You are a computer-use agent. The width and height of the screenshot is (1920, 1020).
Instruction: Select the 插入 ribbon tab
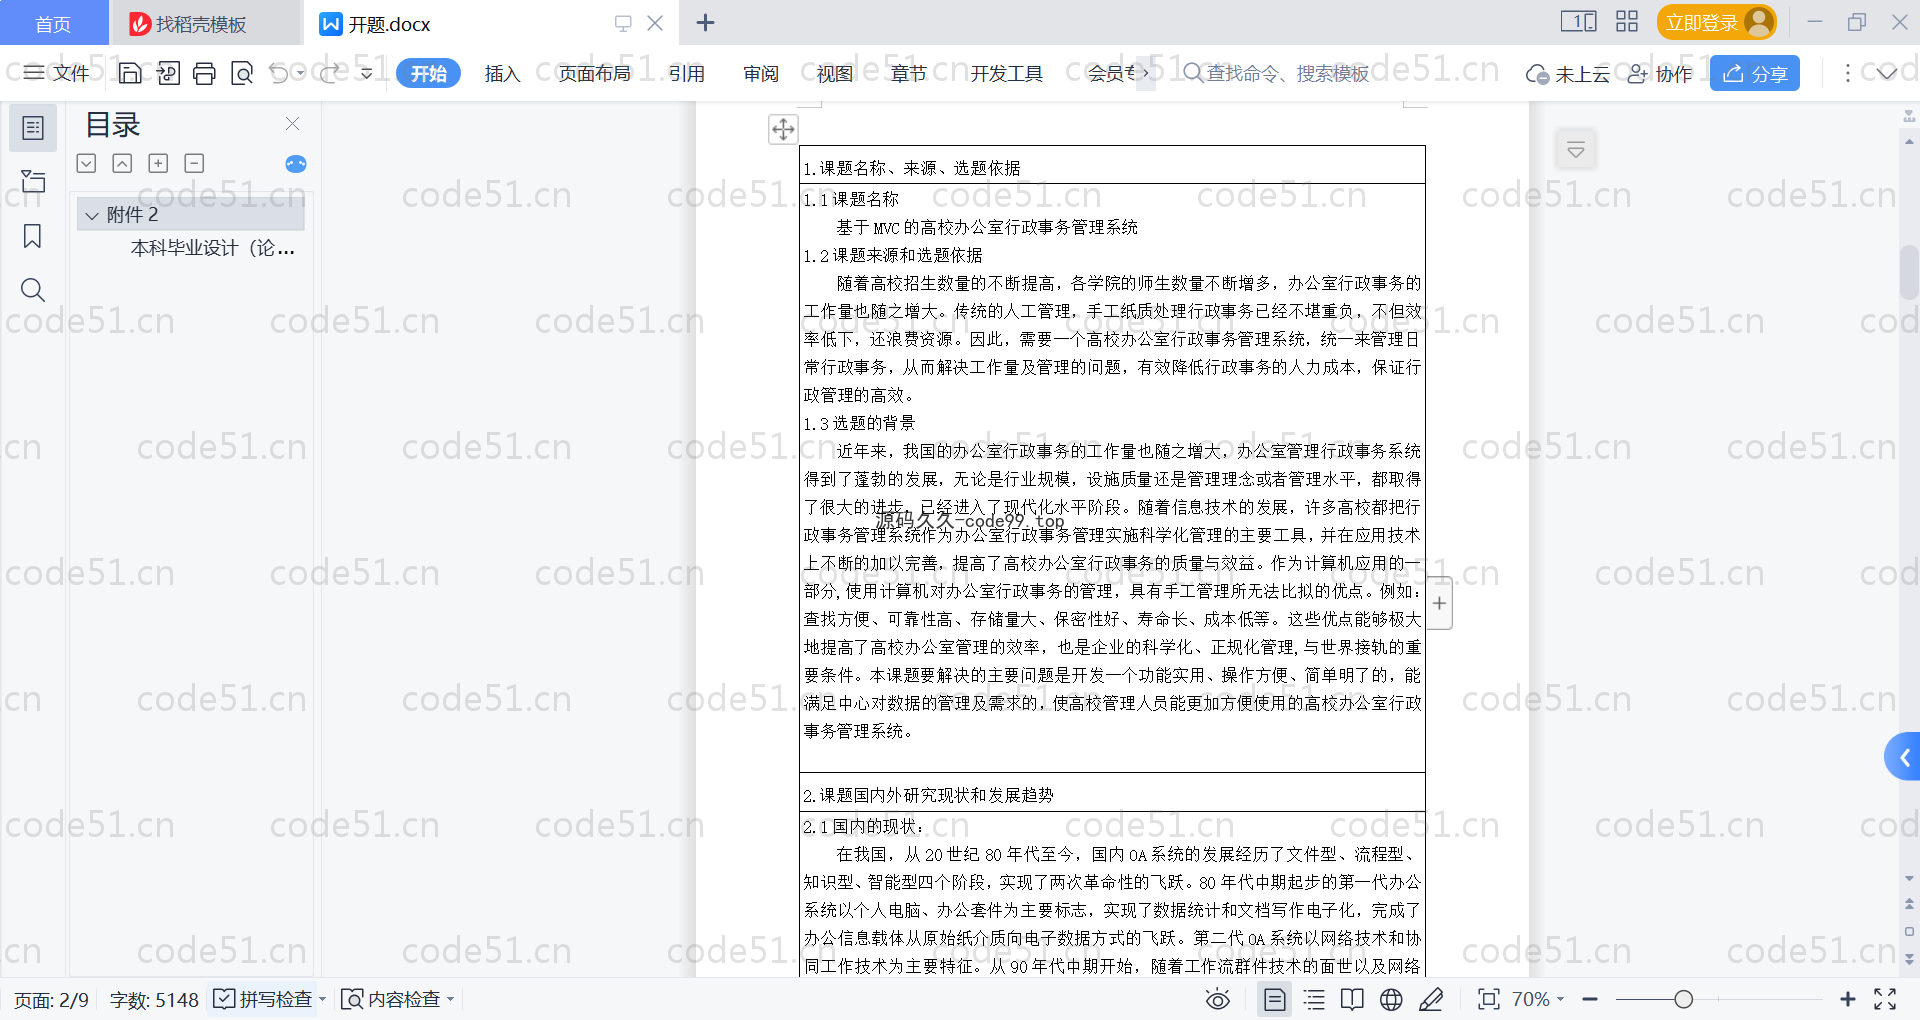(502, 73)
